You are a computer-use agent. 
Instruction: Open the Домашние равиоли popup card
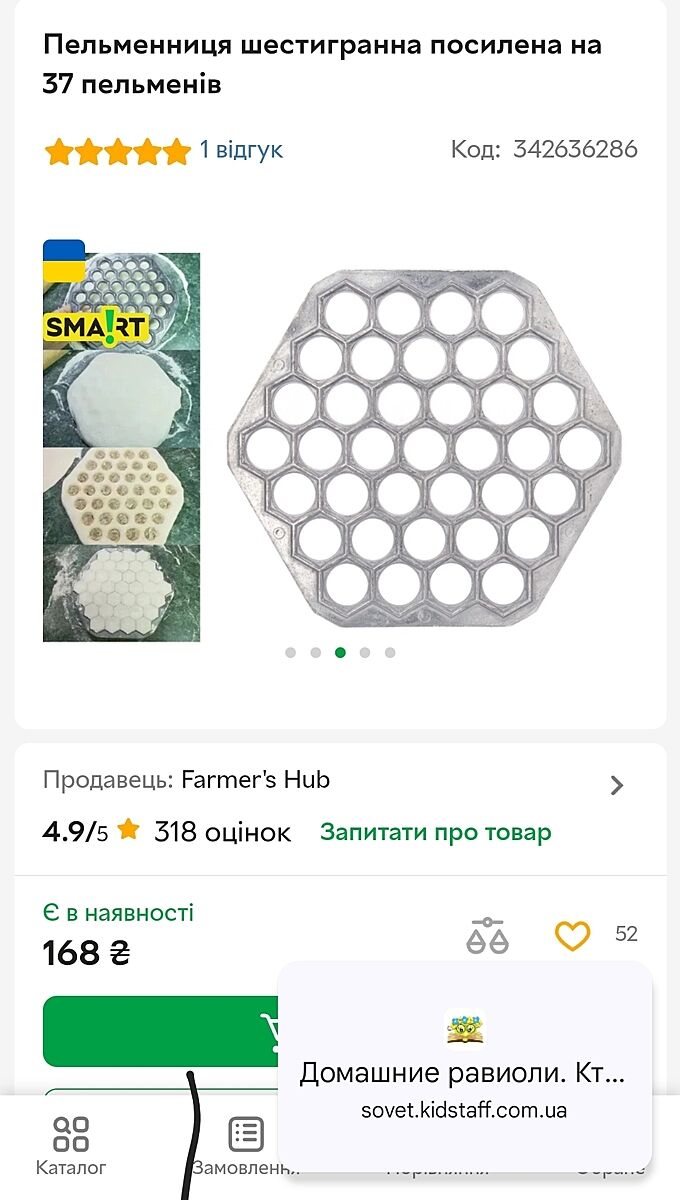[x=465, y=1066]
